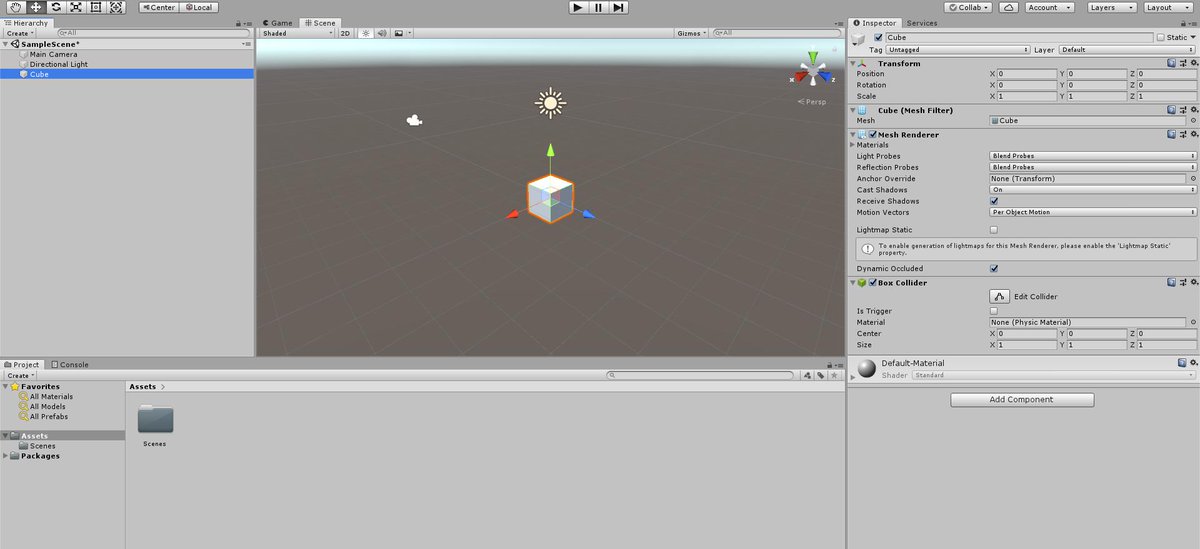Open the Shaded draw mode dropdown
1200x549 pixels.
click(x=297, y=33)
